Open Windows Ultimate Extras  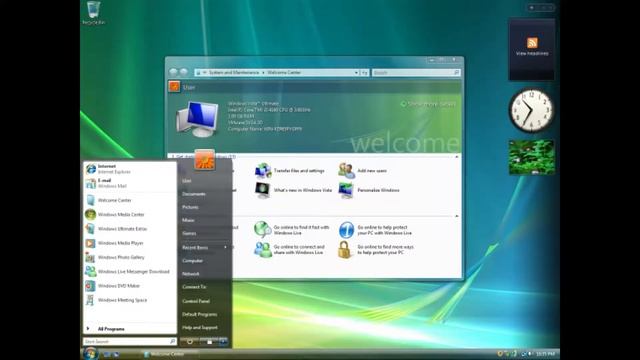click(x=130, y=229)
